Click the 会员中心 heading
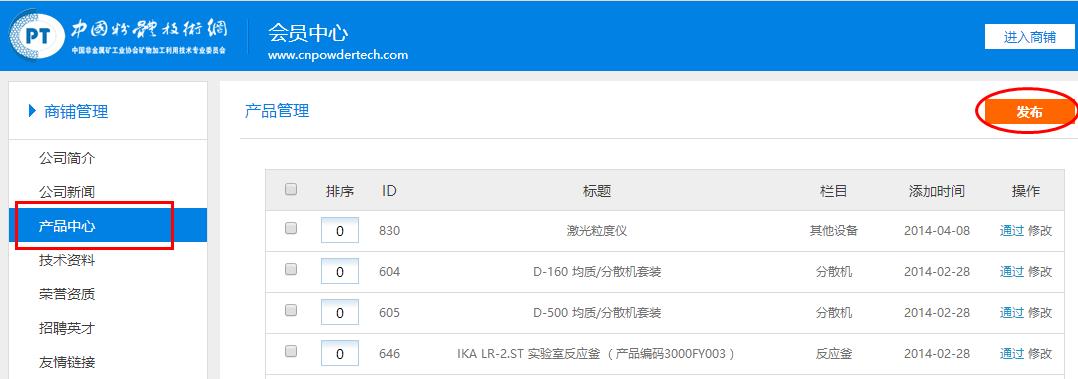 pos(307,32)
